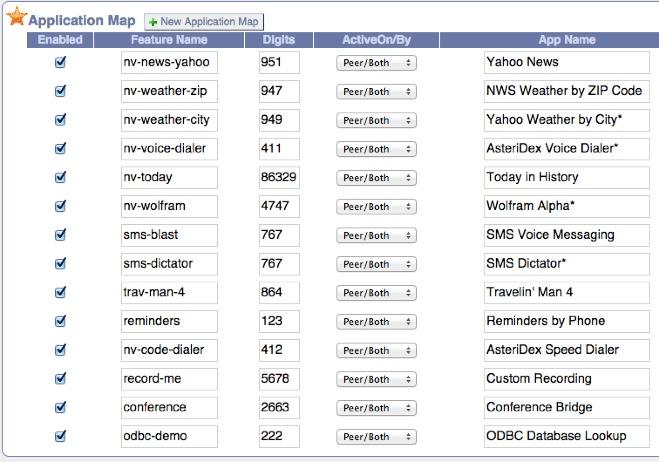Viewport: 659px width, 462px height.
Task: Edit the Yahoo News app name field
Action: tap(567, 62)
